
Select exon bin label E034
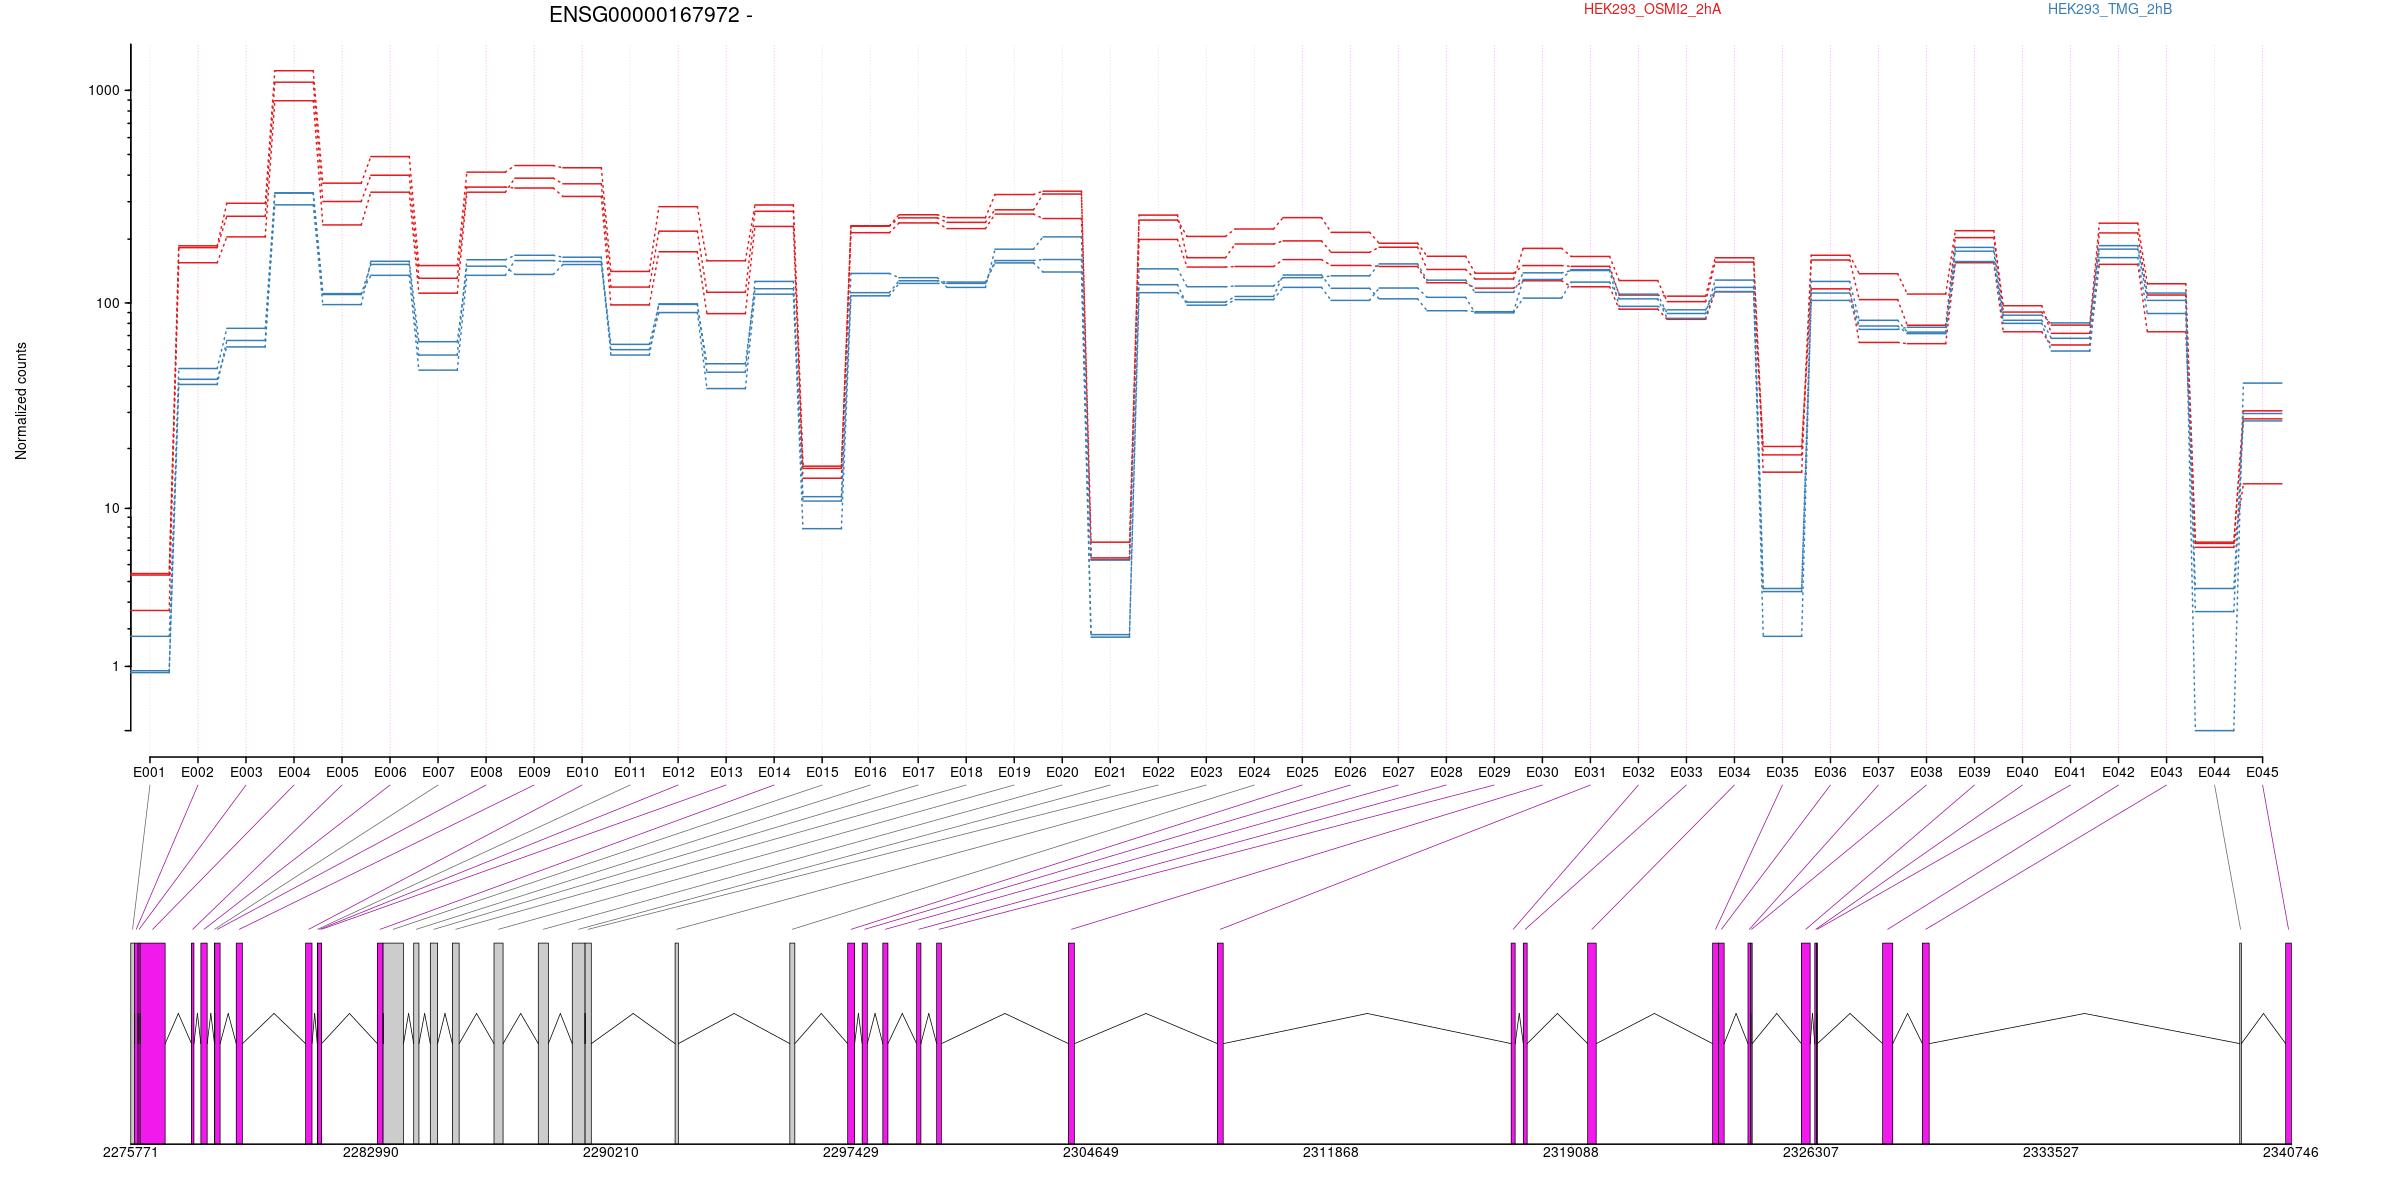pos(1733,772)
